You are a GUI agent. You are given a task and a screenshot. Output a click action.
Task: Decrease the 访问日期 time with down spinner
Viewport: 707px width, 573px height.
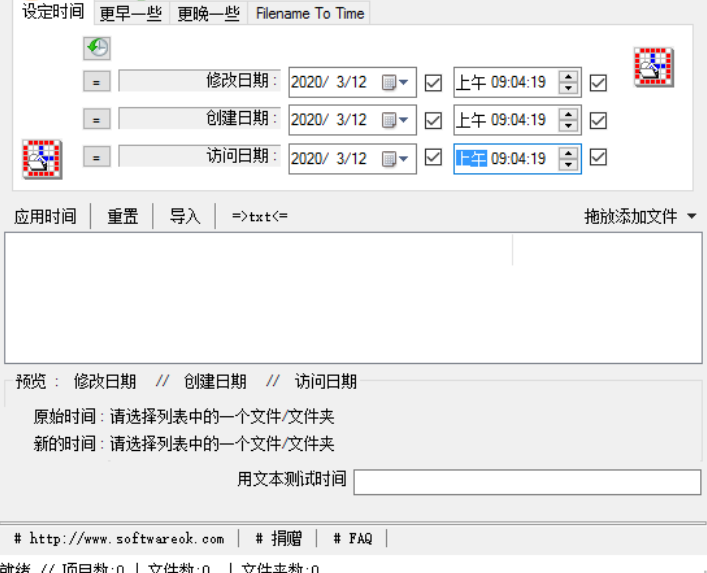pos(568,164)
